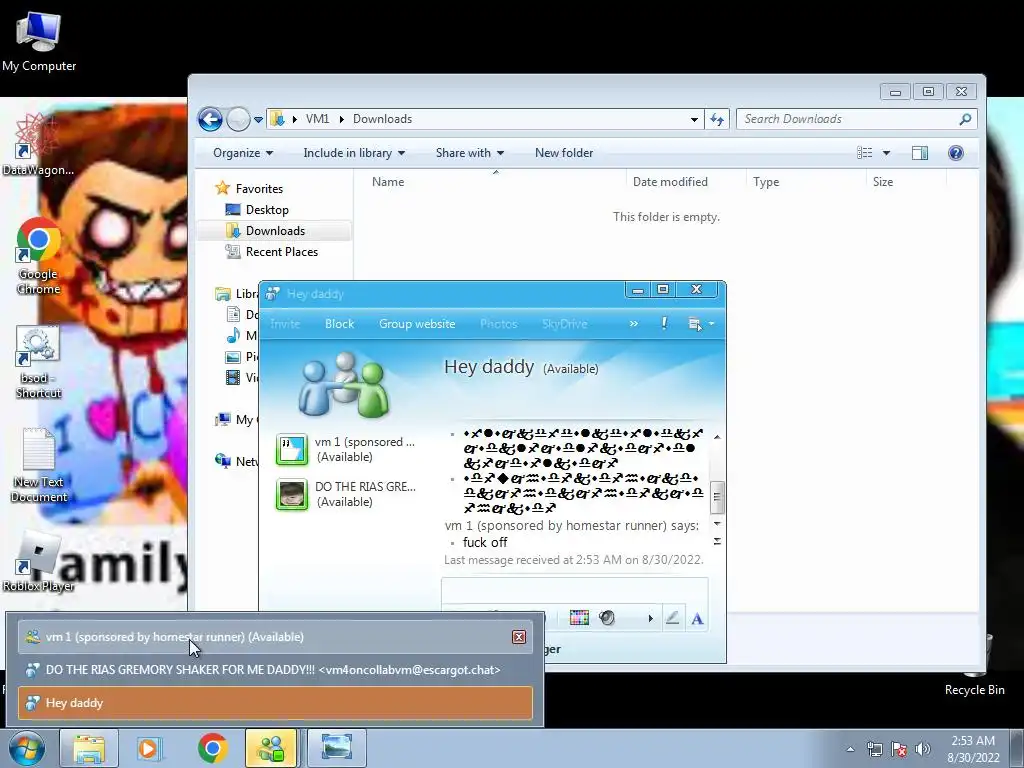Select the Google Chrome desktop shortcut
The width and height of the screenshot is (1024, 768).
pos(39,256)
